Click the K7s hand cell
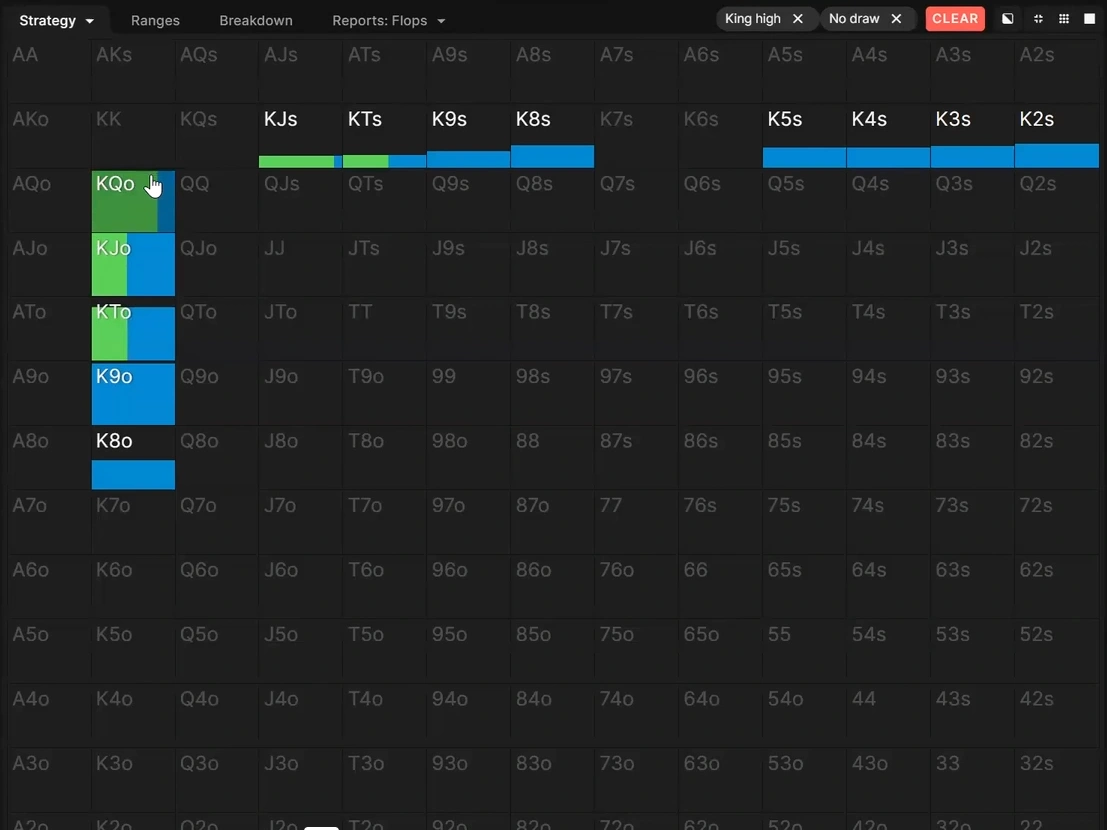 tap(637, 136)
